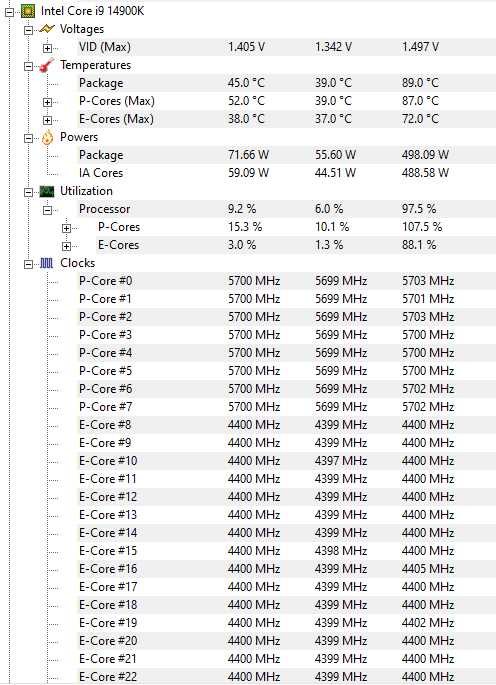Select the Clocks label
This screenshot has width=496, height=685.
78,263
